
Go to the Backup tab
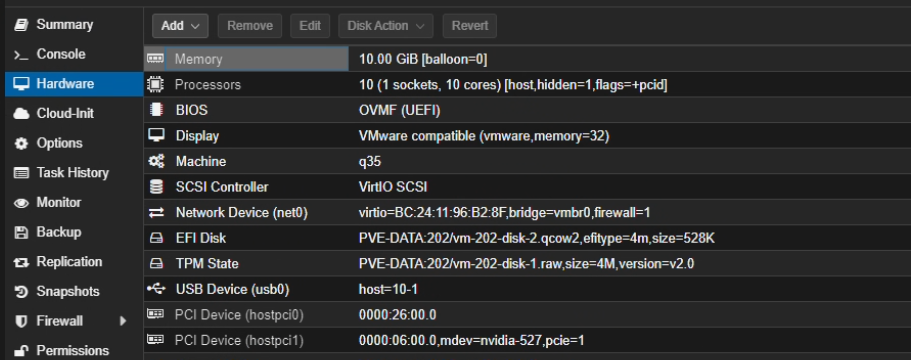(59, 232)
